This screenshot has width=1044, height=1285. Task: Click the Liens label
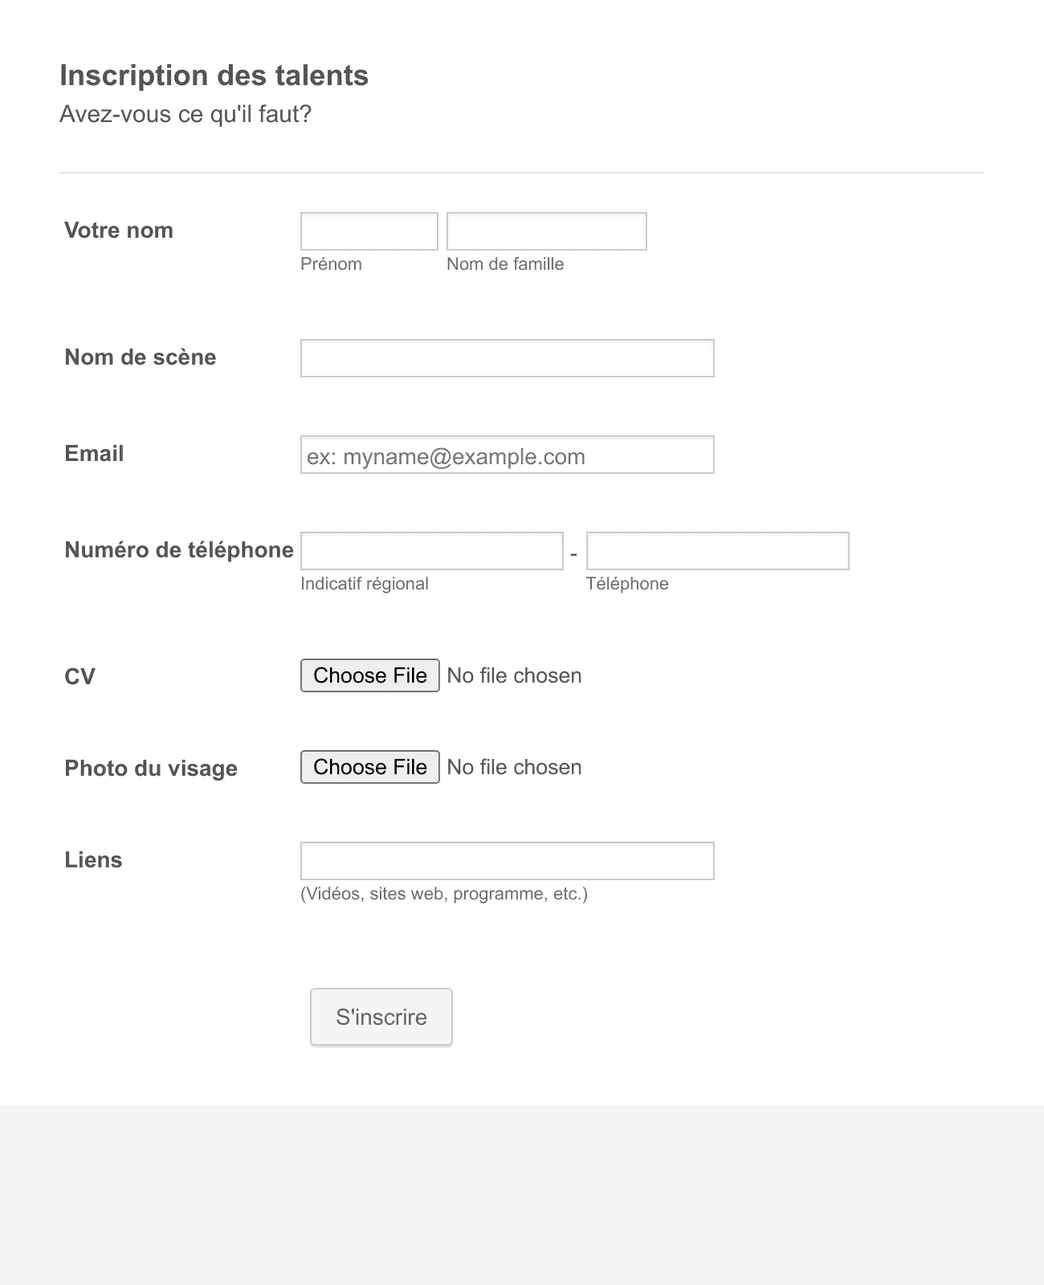(x=93, y=859)
